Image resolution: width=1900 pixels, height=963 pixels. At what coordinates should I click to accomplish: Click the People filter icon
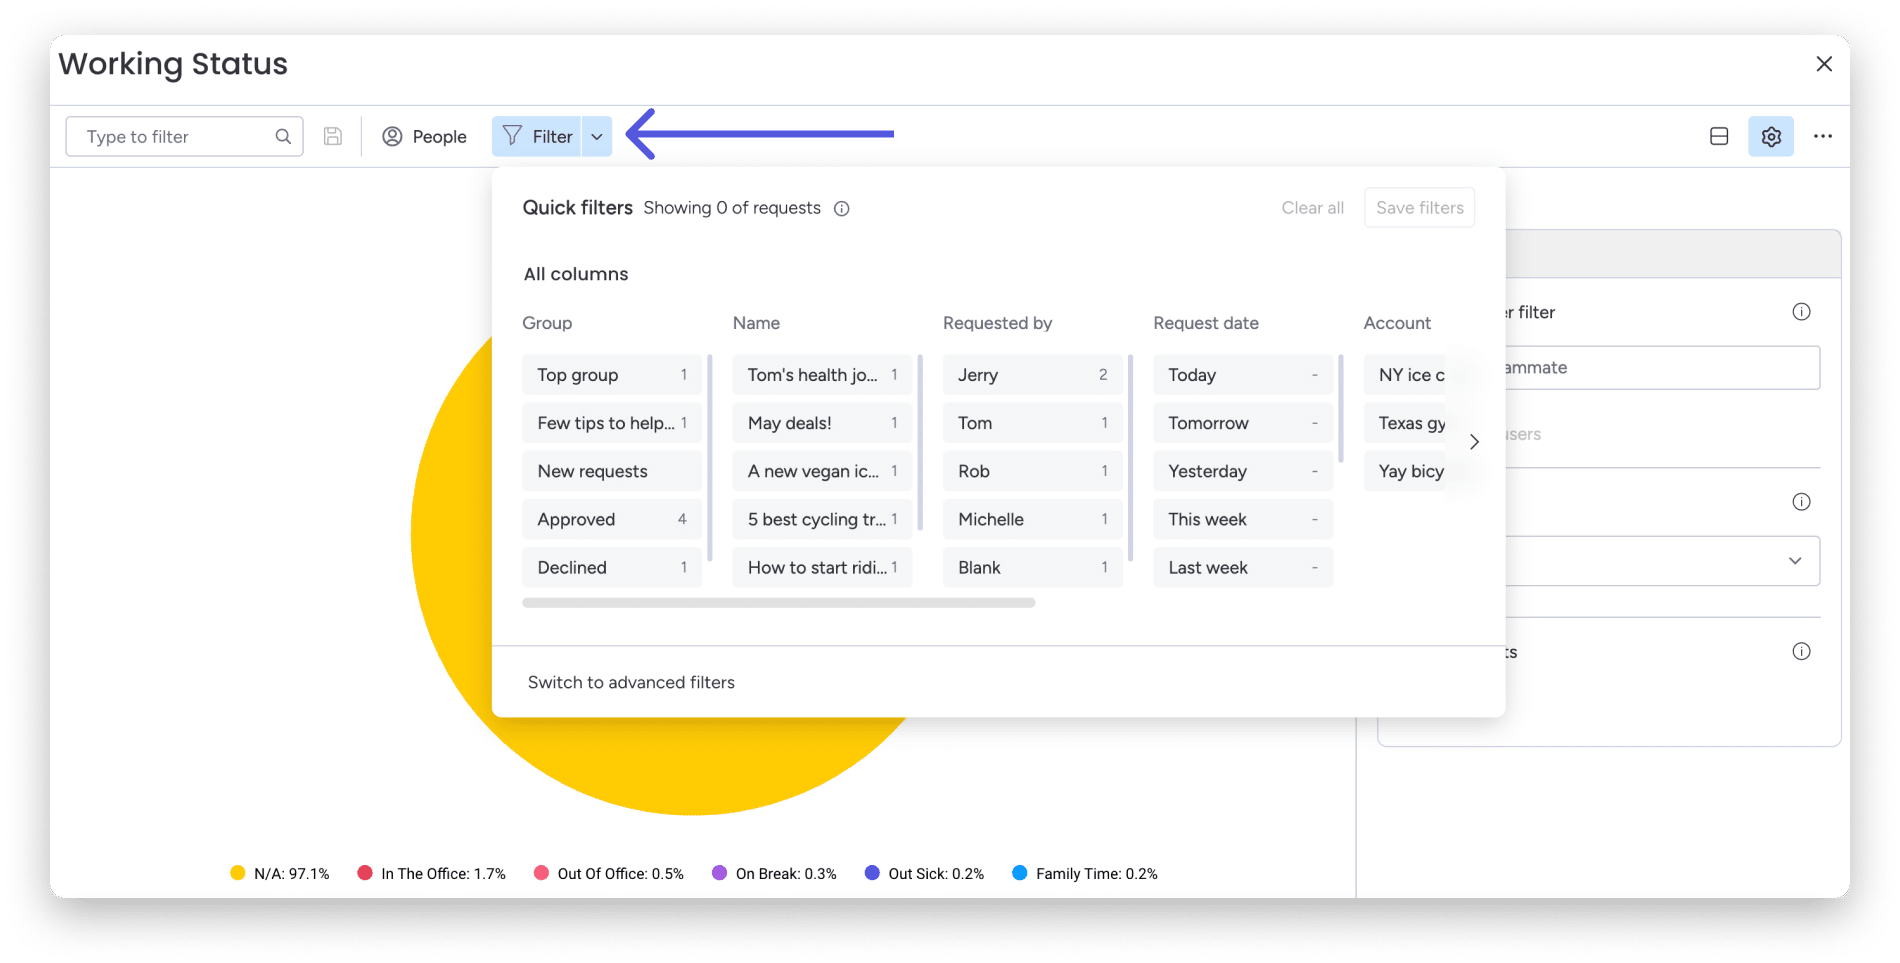(392, 136)
